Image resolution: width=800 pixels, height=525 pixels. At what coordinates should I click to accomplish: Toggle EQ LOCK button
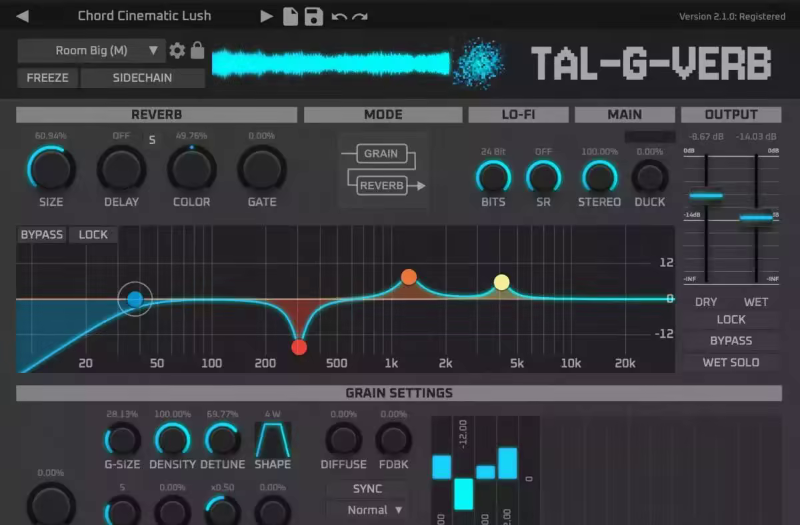tap(93, 235)
